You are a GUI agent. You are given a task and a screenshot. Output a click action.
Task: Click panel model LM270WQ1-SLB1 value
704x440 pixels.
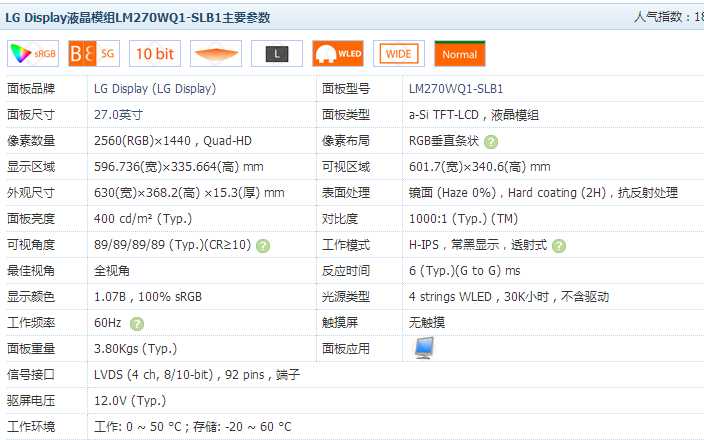[456, 88]
